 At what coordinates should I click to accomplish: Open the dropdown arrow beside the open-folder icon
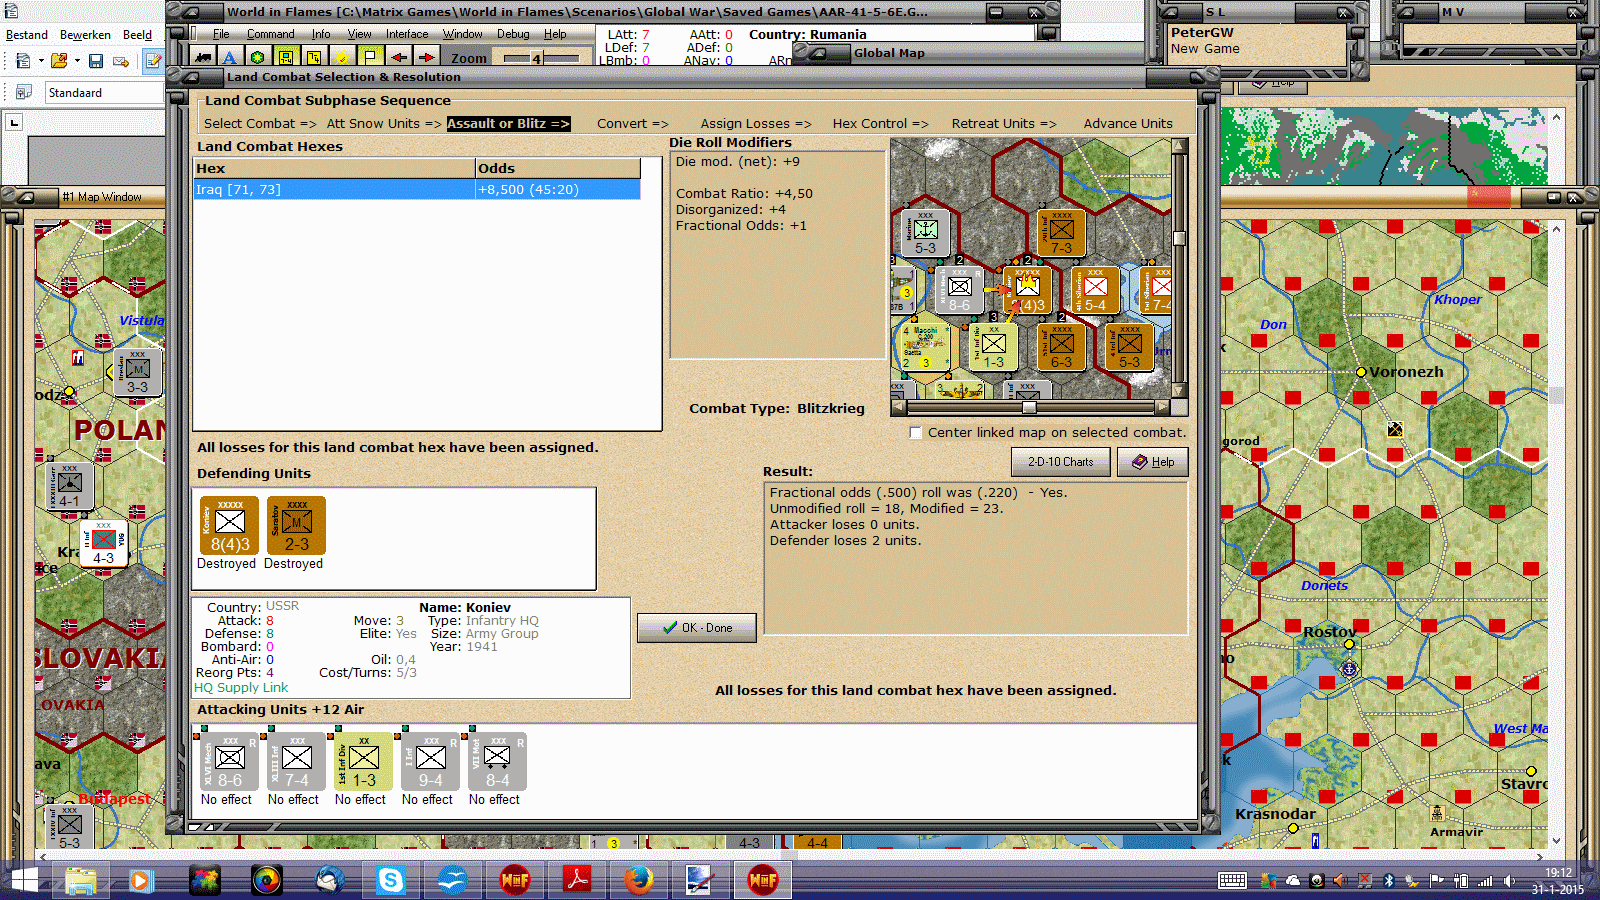point(77,61)
